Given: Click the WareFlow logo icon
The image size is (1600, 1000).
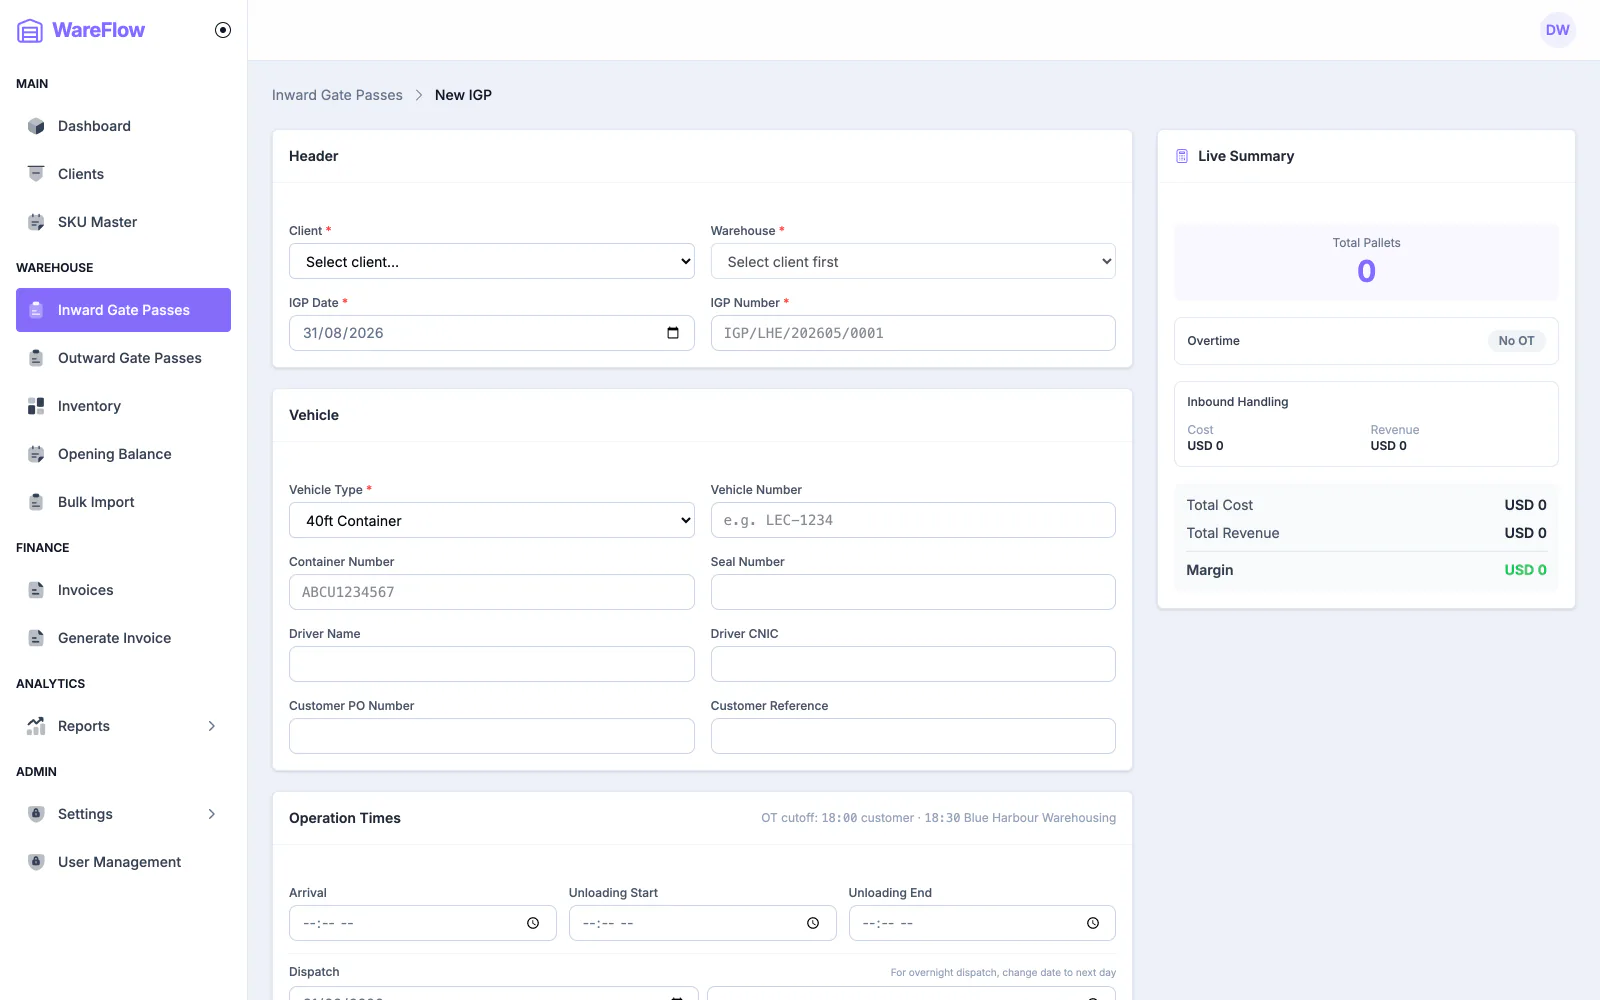Looking at the screenshot, I should [x=30, y=31].
